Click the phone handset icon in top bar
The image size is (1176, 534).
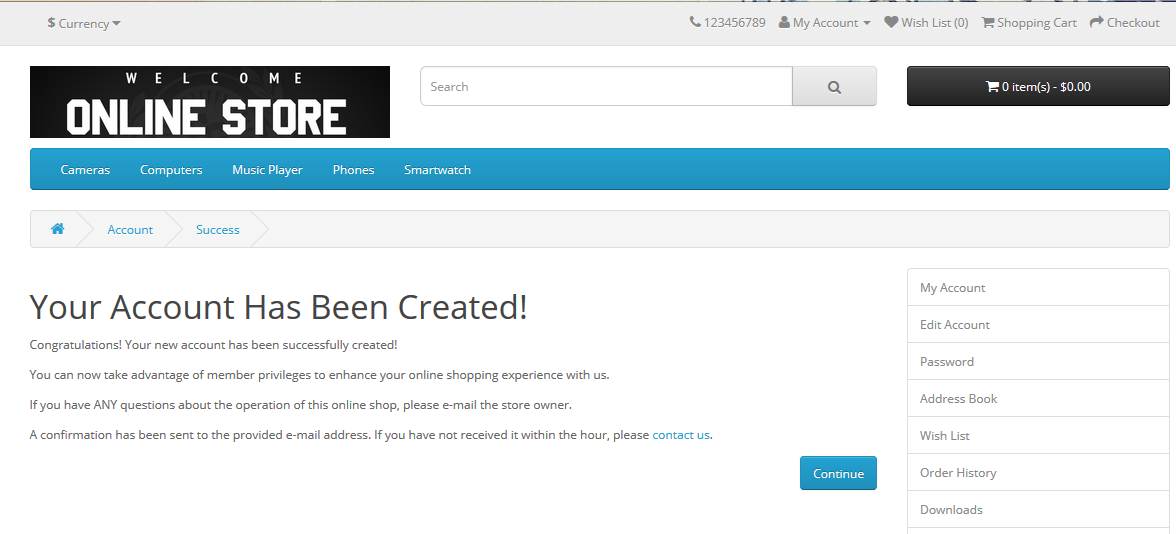click(695, 22)
